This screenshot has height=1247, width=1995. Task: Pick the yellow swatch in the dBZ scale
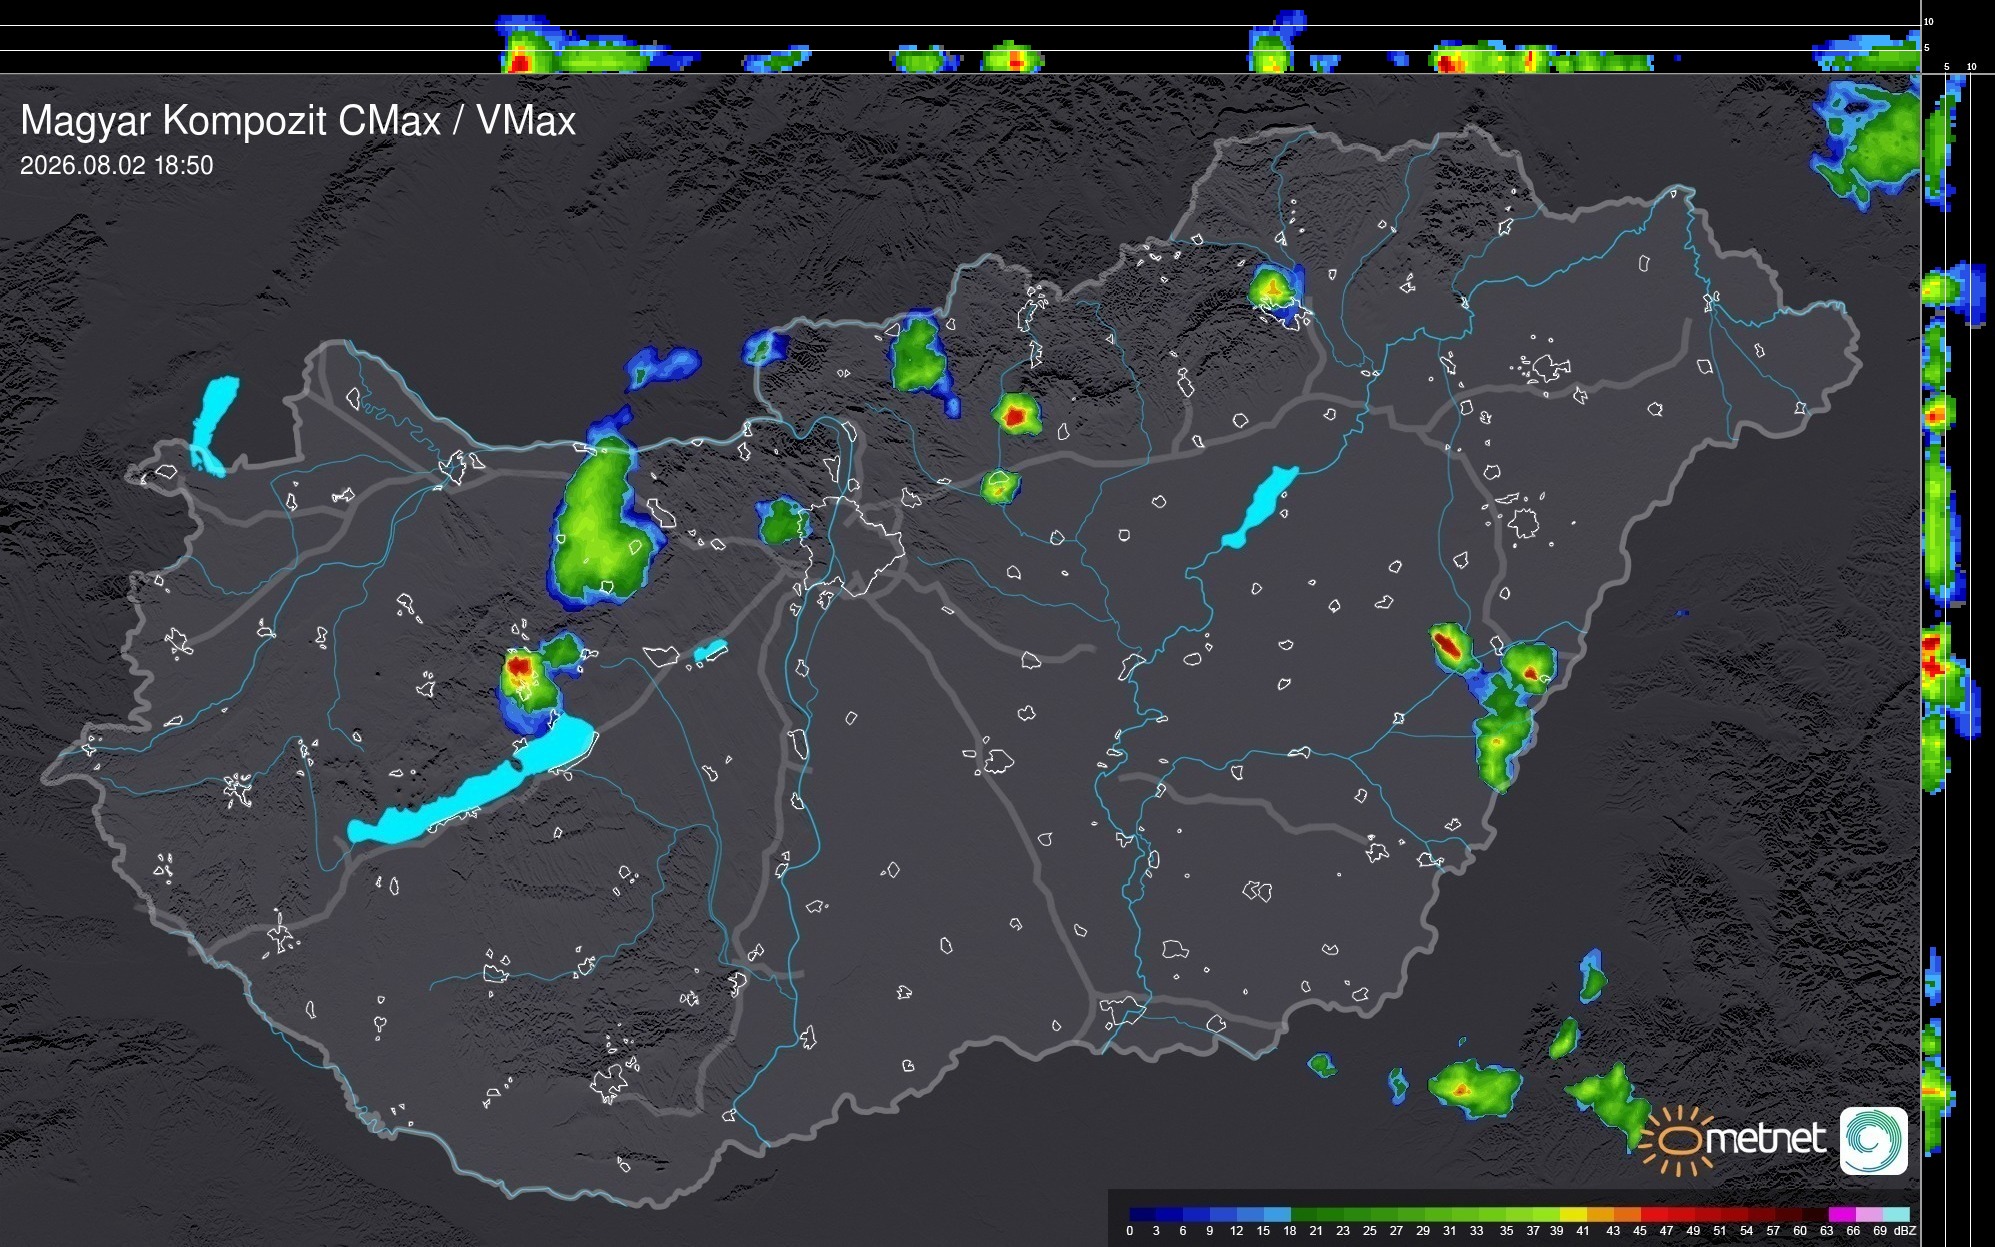[x=1574, y=1214]
